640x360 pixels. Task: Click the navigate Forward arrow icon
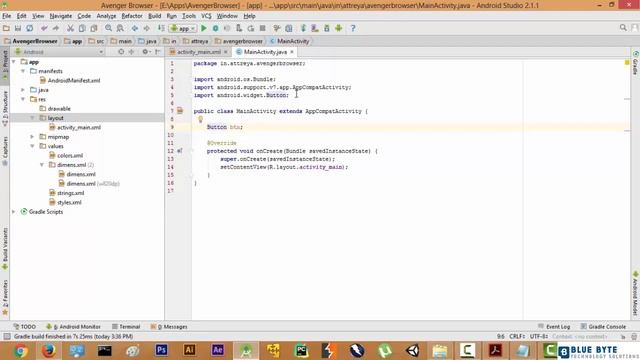(x=147, y=28)
